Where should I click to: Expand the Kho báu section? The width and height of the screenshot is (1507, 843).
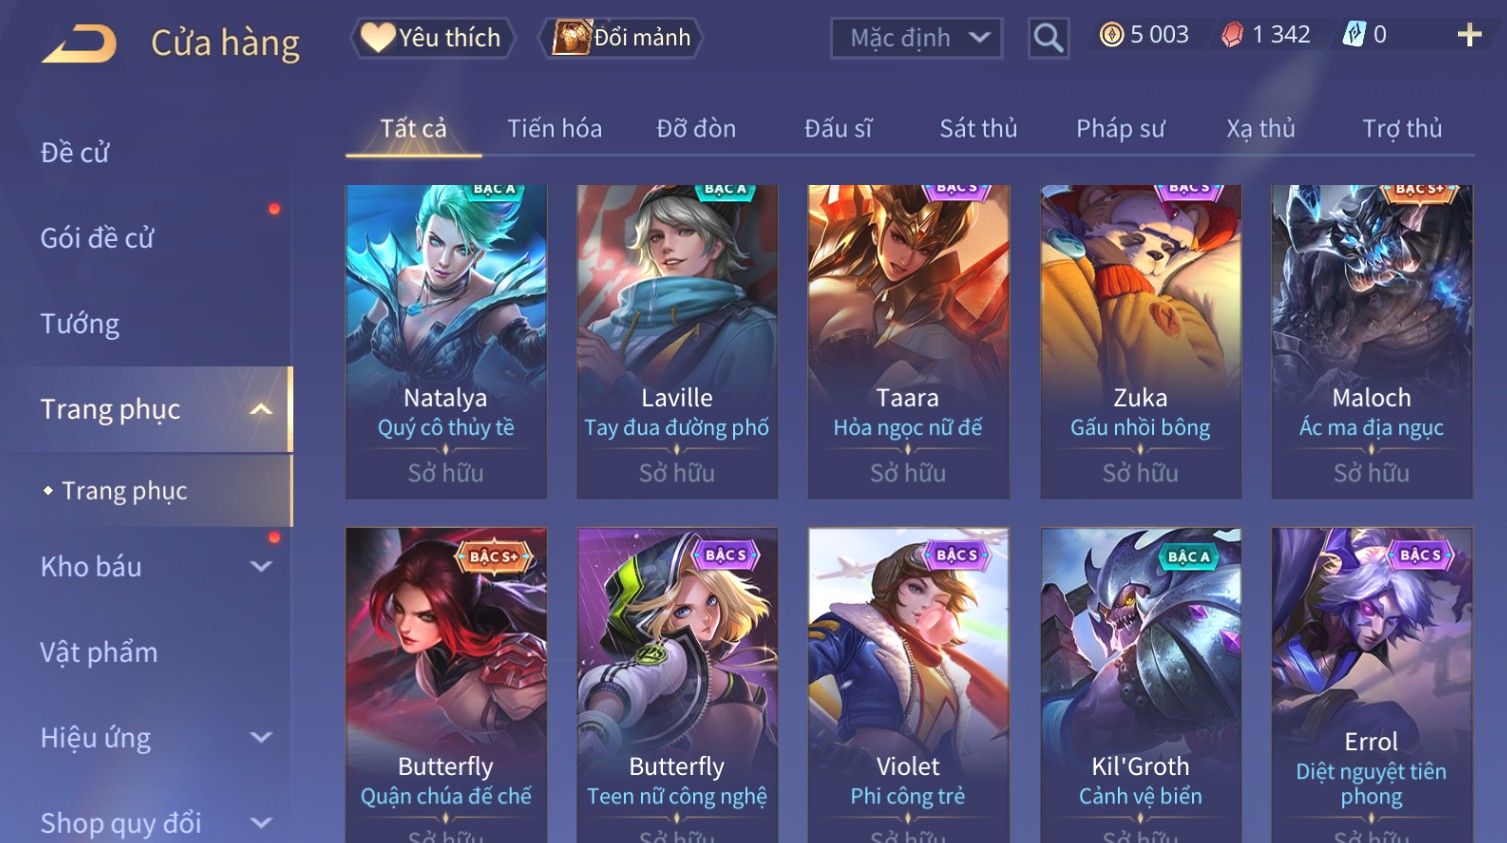click(261, 566)
